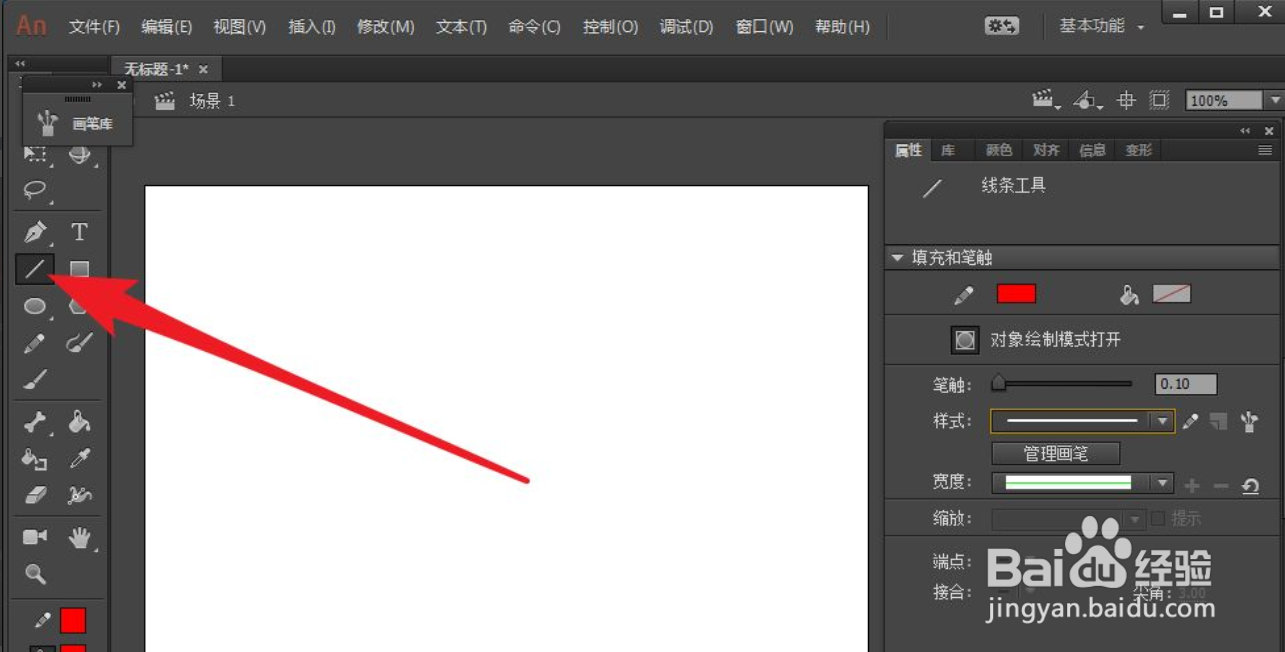Open the stroke style (样式) dropdown

point(1161,422)
